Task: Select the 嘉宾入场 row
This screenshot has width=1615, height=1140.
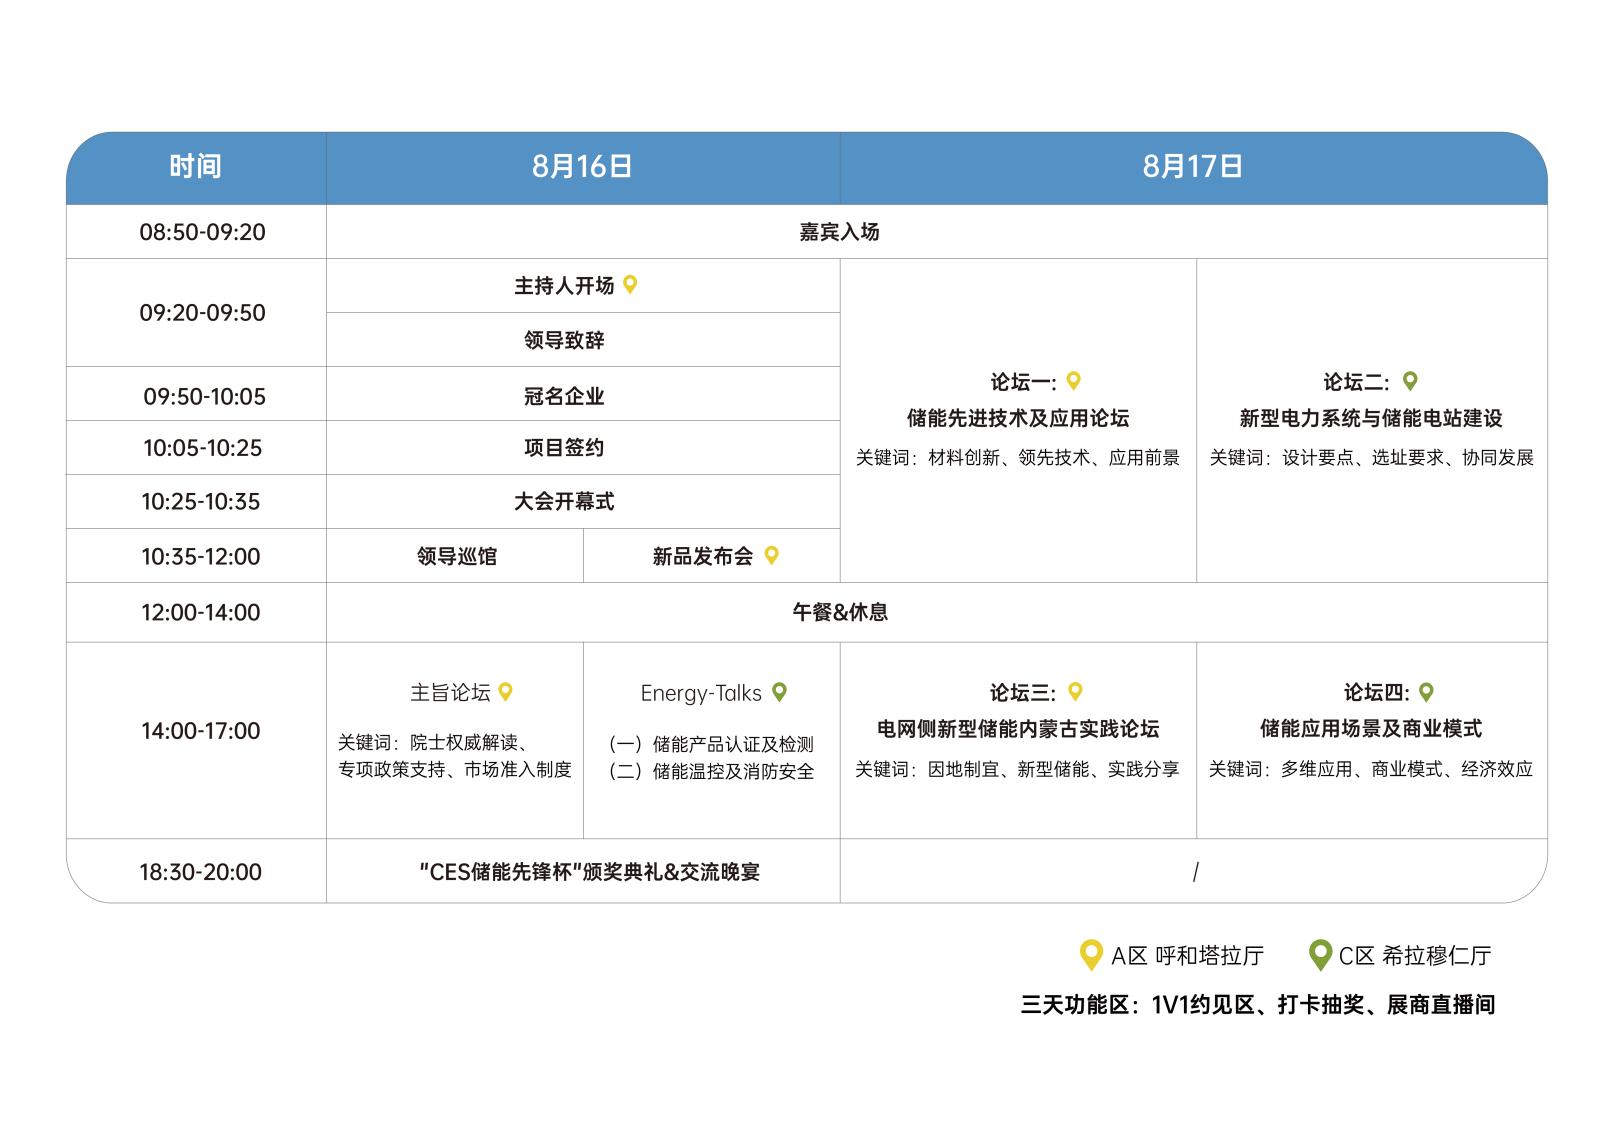Action: click(x=839, y=232)
